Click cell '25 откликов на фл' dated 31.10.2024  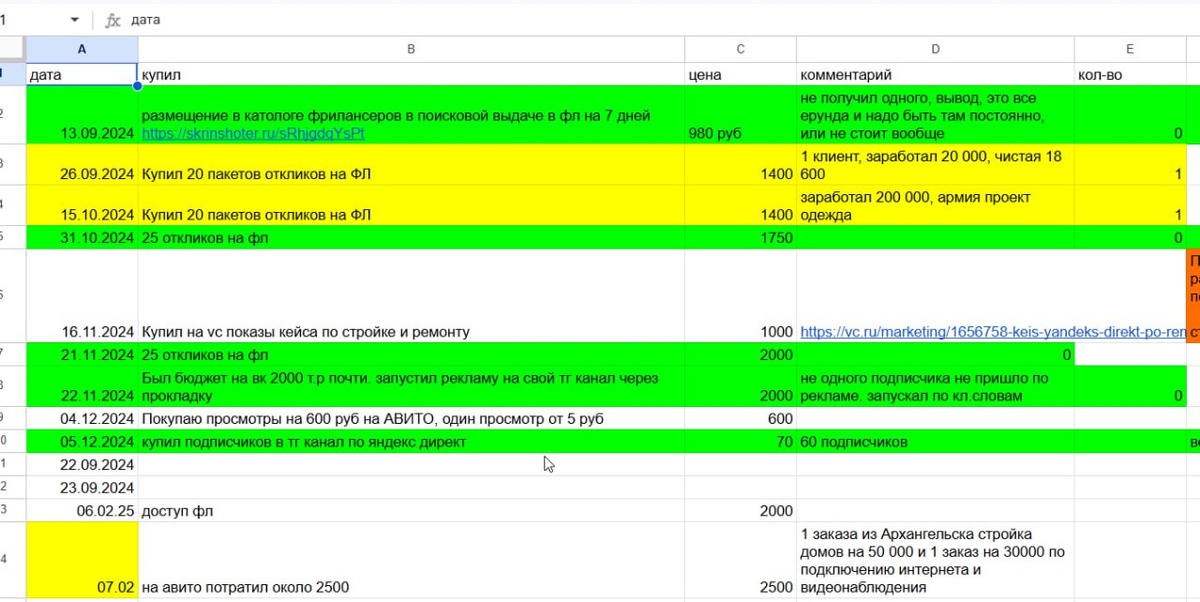point(411,238)
